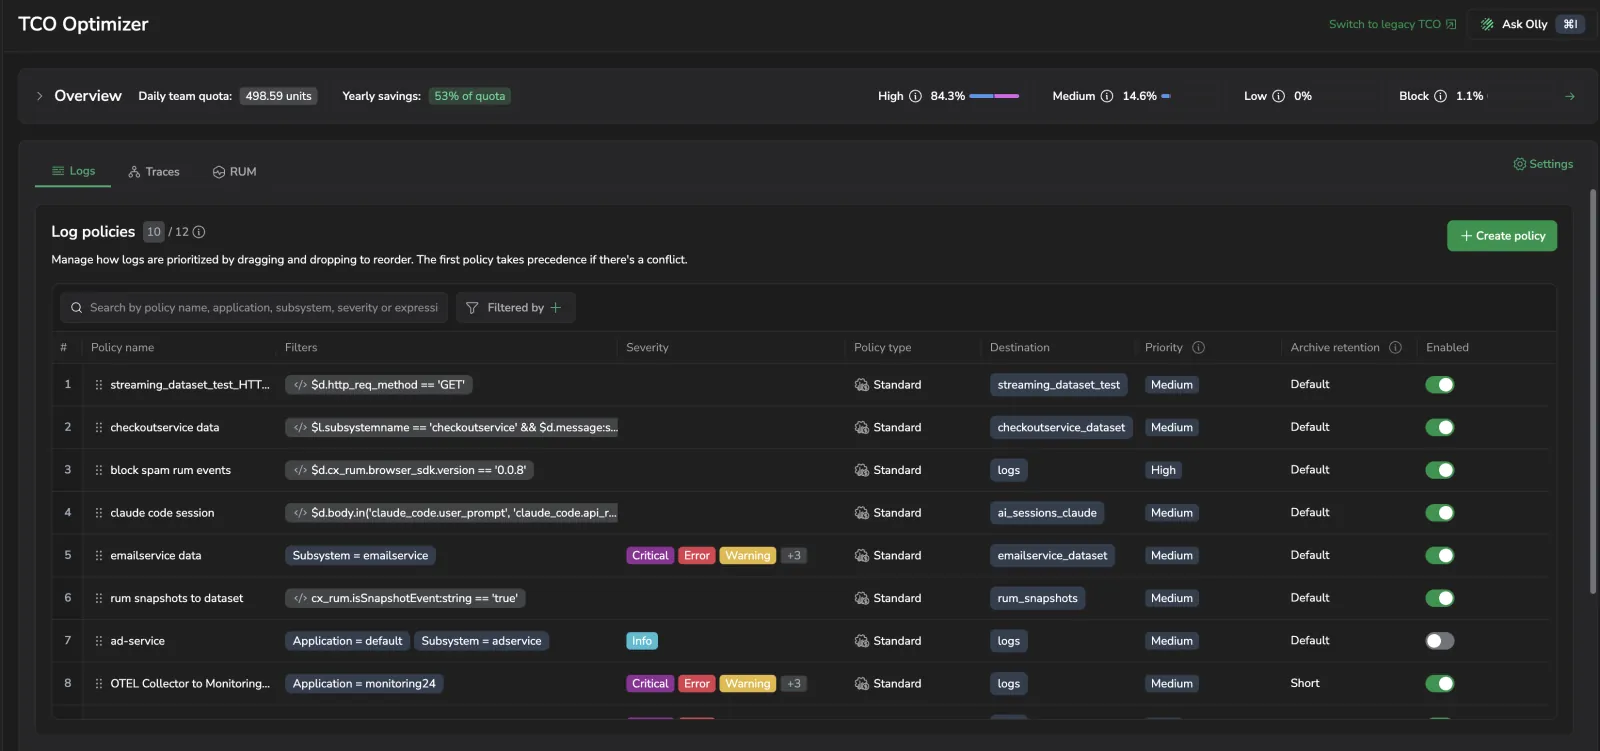The image size is (1600, 751).
Task: Click the Block info icon
Action: [x=1440, y=96]
